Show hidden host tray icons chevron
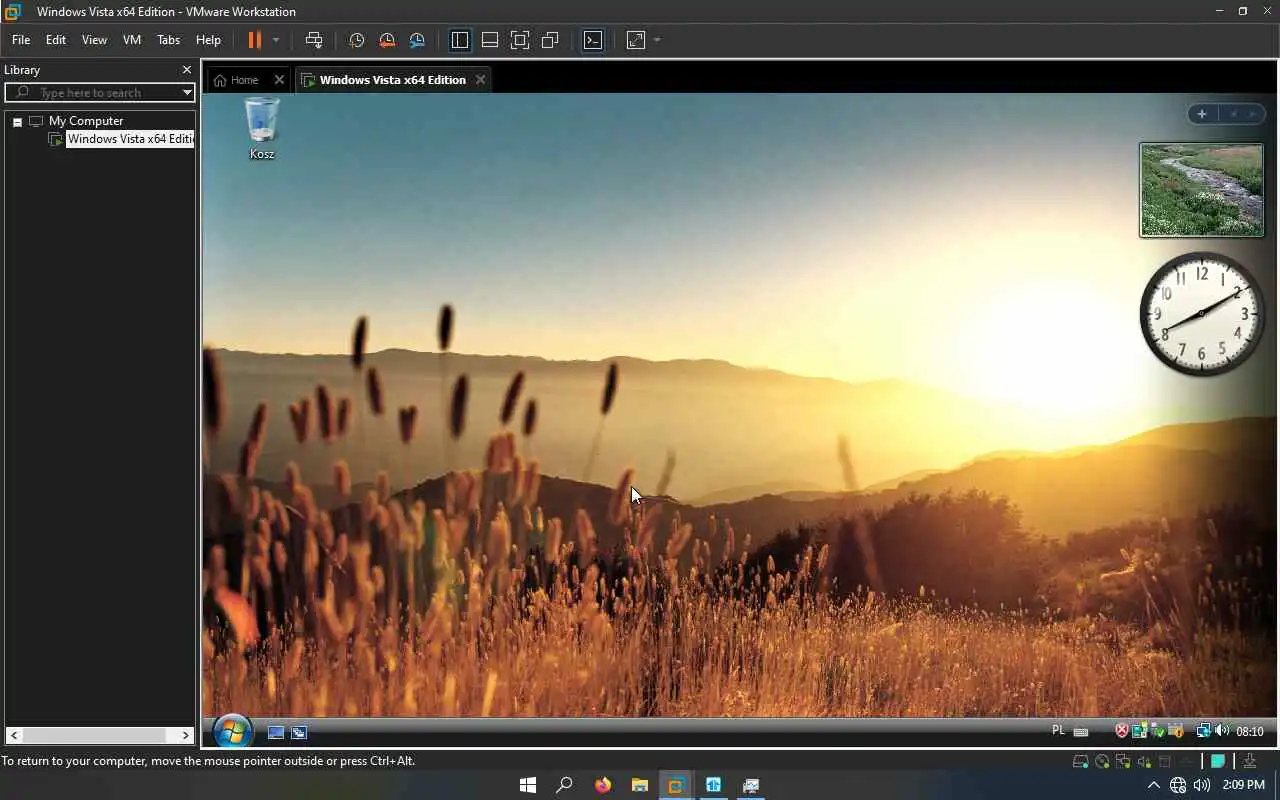The height and width of the screenshot is (800, 1280). 1153,786
